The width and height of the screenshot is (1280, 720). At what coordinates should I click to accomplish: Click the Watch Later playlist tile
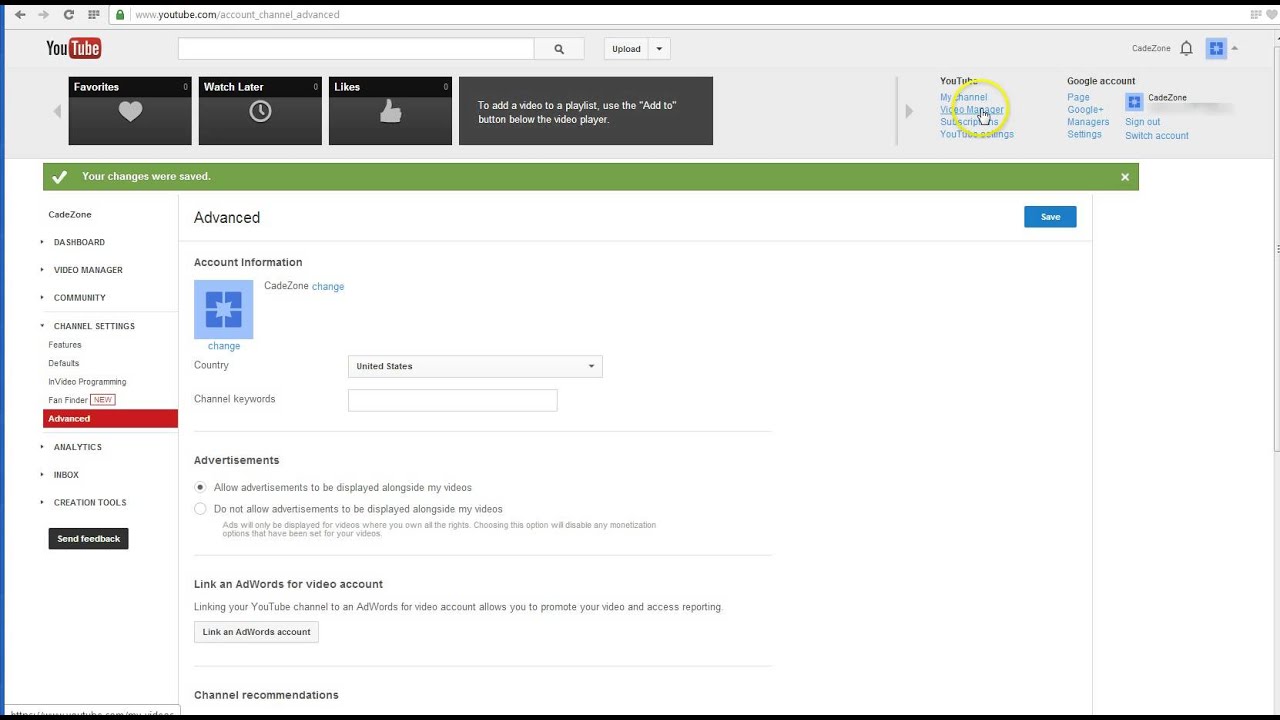260,111
